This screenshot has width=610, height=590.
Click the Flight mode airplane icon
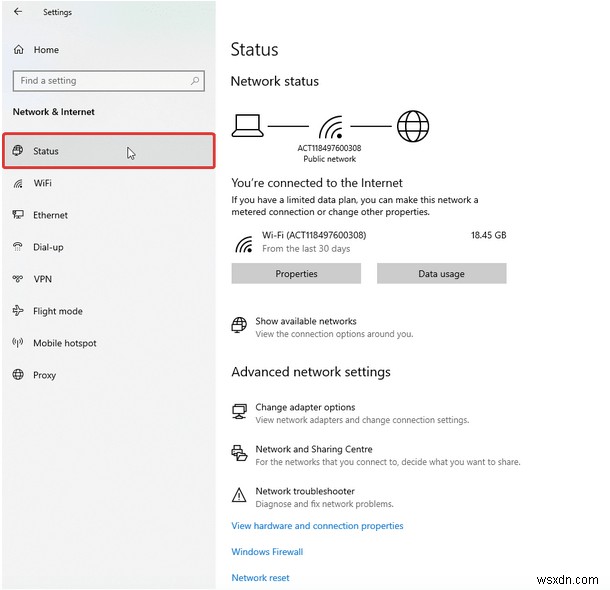pos(18,310)
